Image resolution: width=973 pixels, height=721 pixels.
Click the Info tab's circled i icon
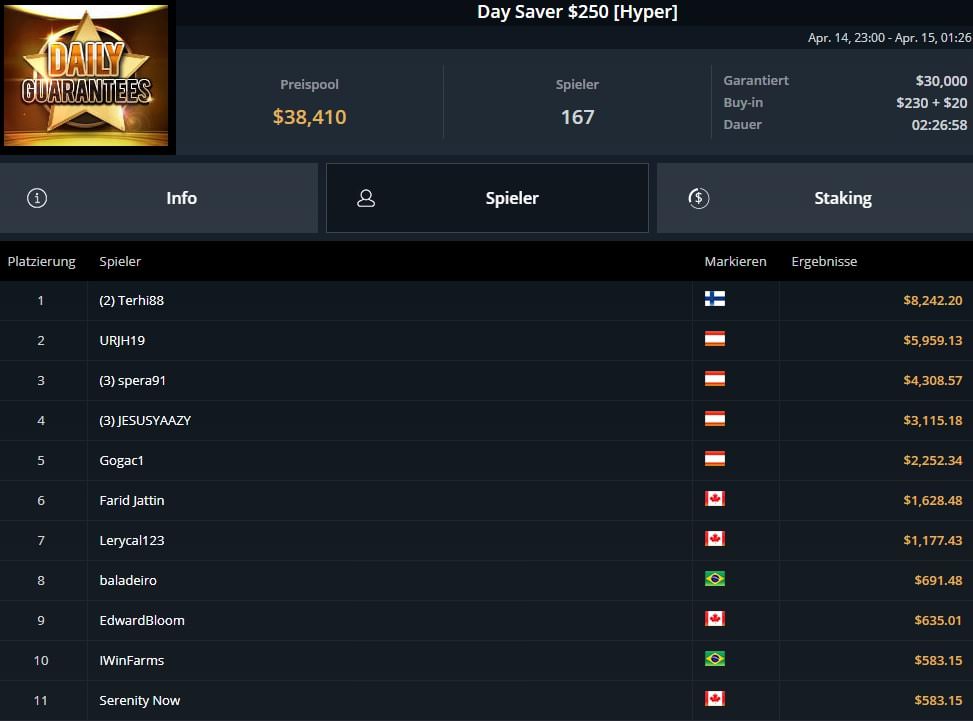pos(37,198)
